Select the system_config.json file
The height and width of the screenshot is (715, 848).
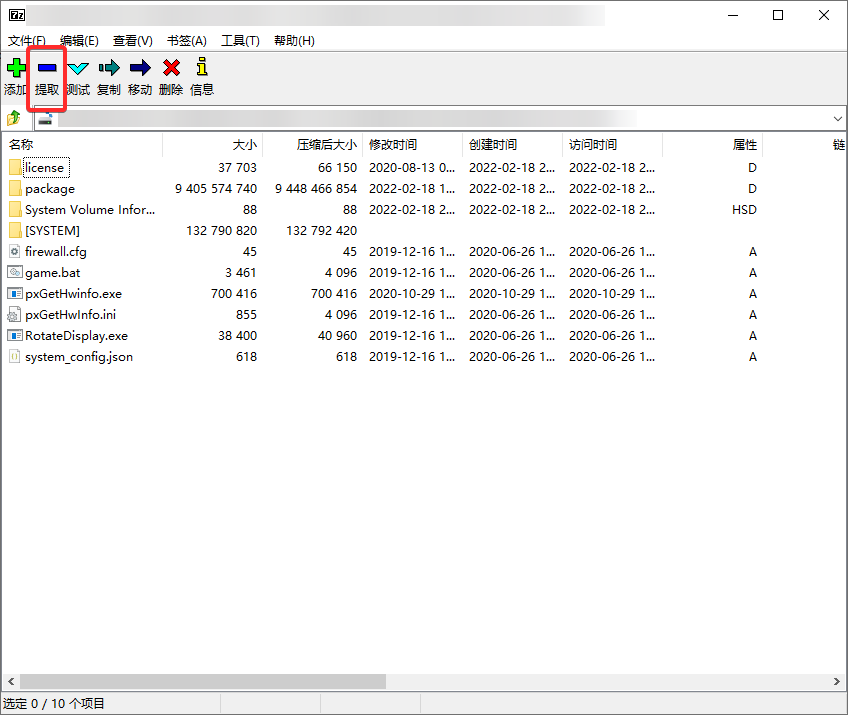[x=78, y=357]
